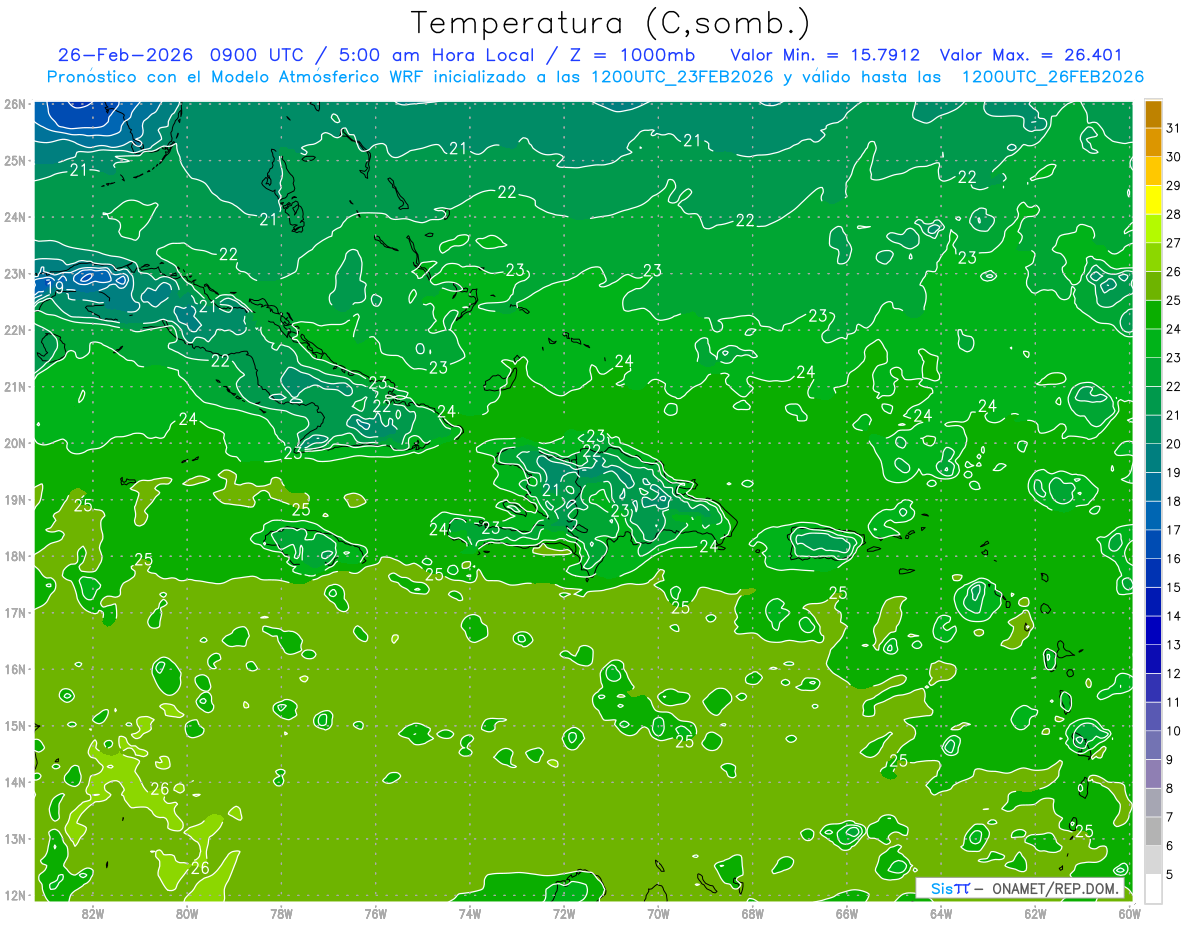Click the "19" contour label on the map

pyautogui.click(x=55, y=288)
